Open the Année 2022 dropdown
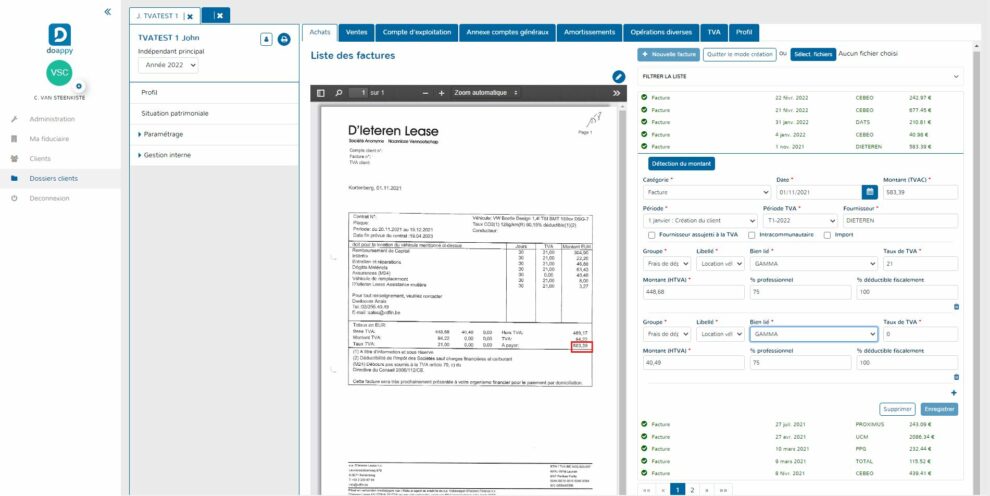The width and height of the screenshot is (990, 496). click(169, 65)
